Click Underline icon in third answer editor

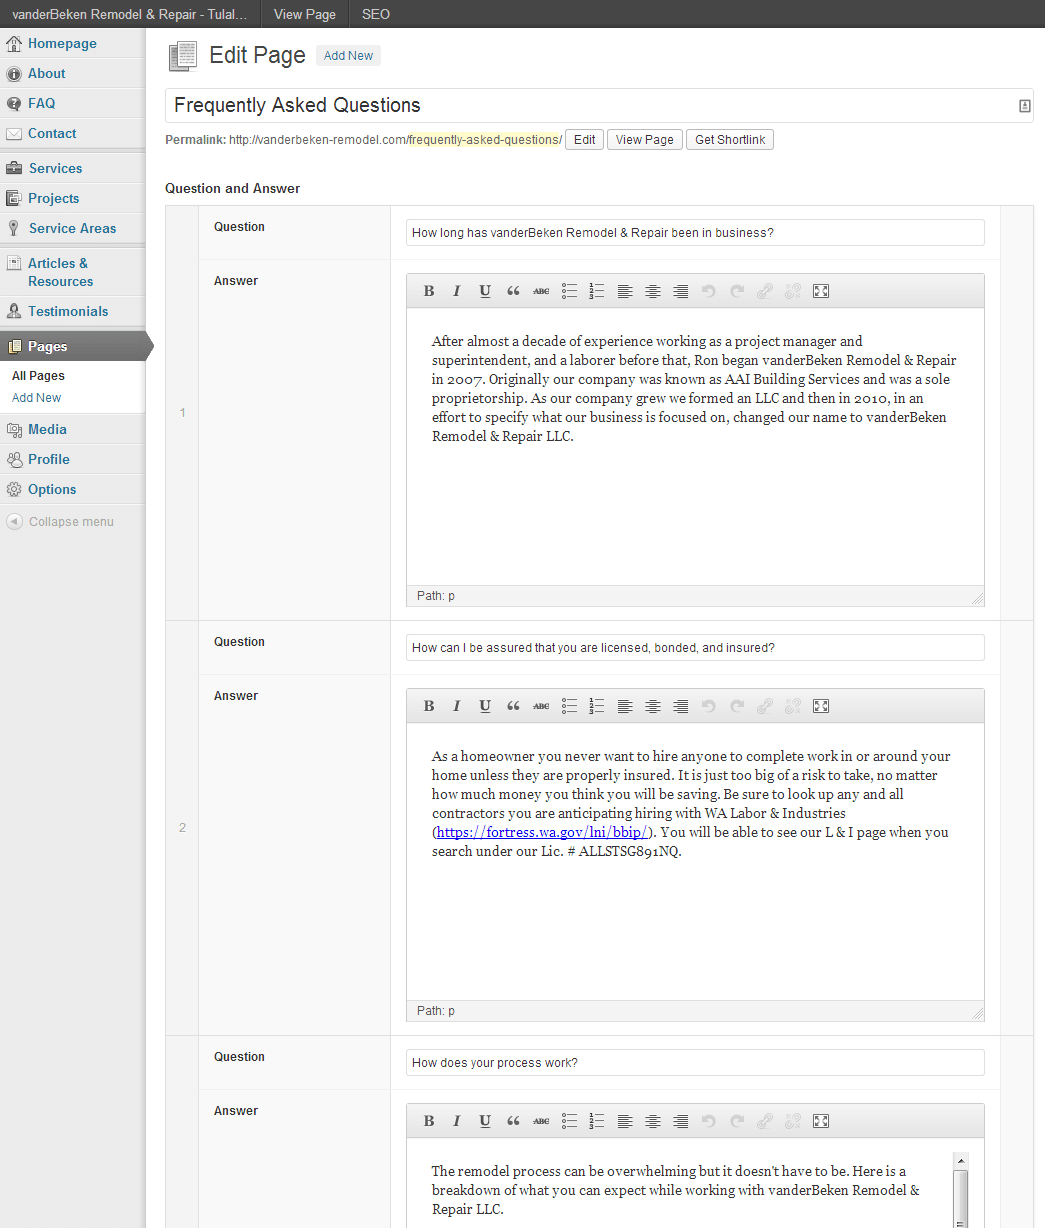pos(485,1121)
